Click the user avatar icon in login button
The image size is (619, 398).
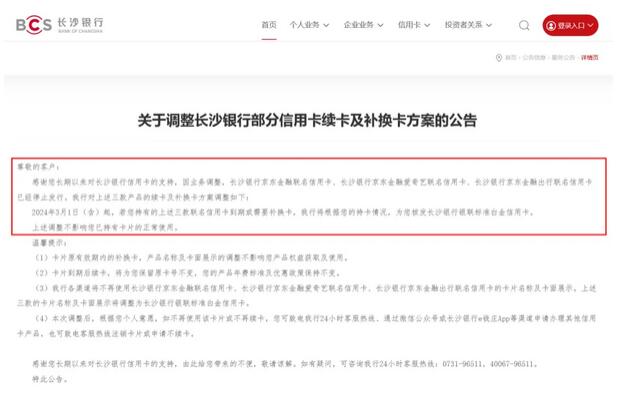click(x=551, y=26)
